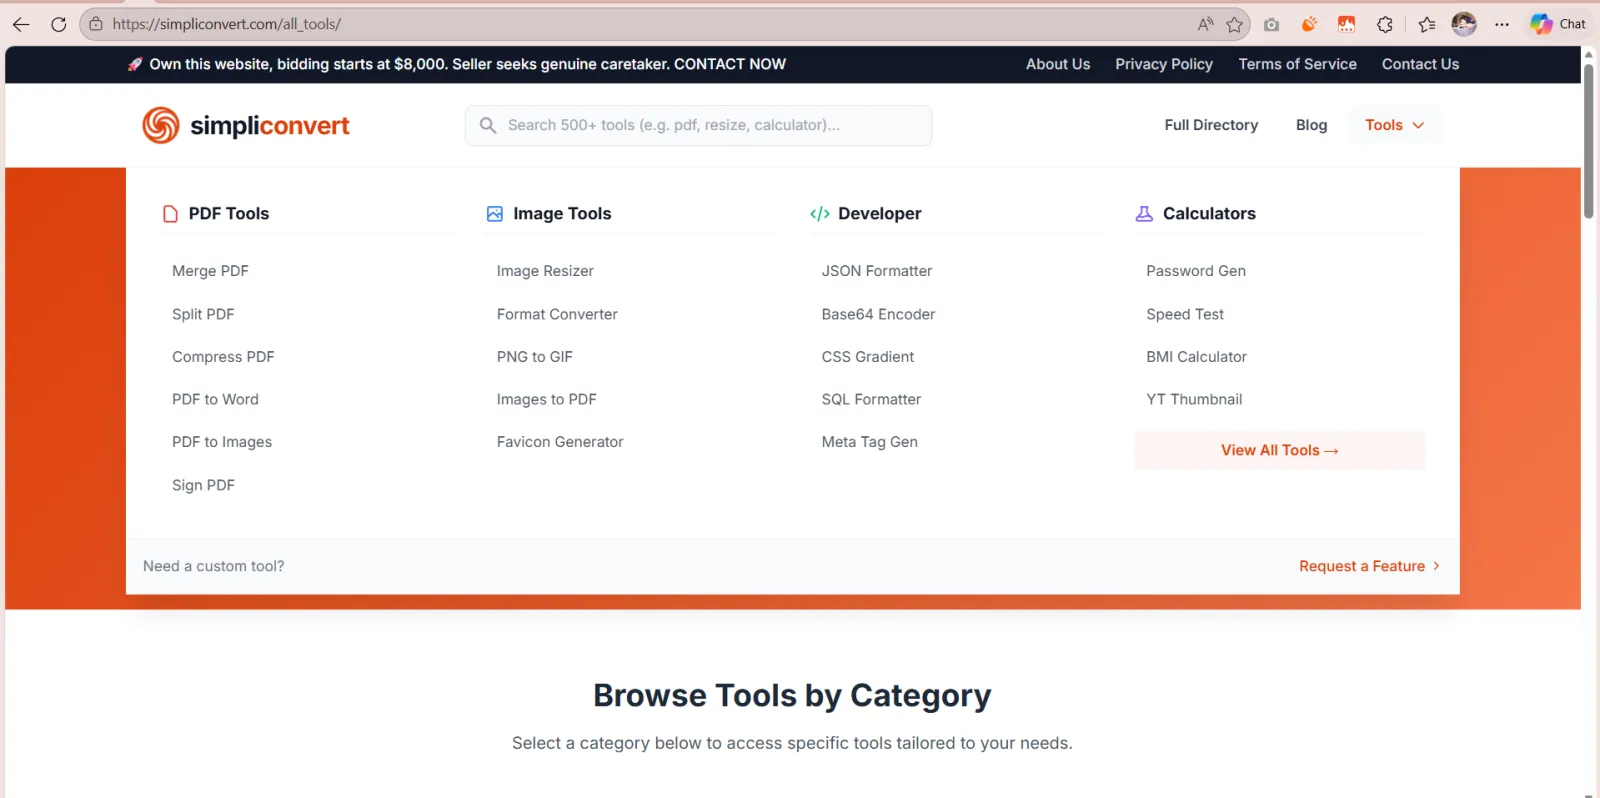The width and height of the screenshot is (1600, 798).
Task: Click Request a Feature chevron arrow
Action: click(1437, 566)
